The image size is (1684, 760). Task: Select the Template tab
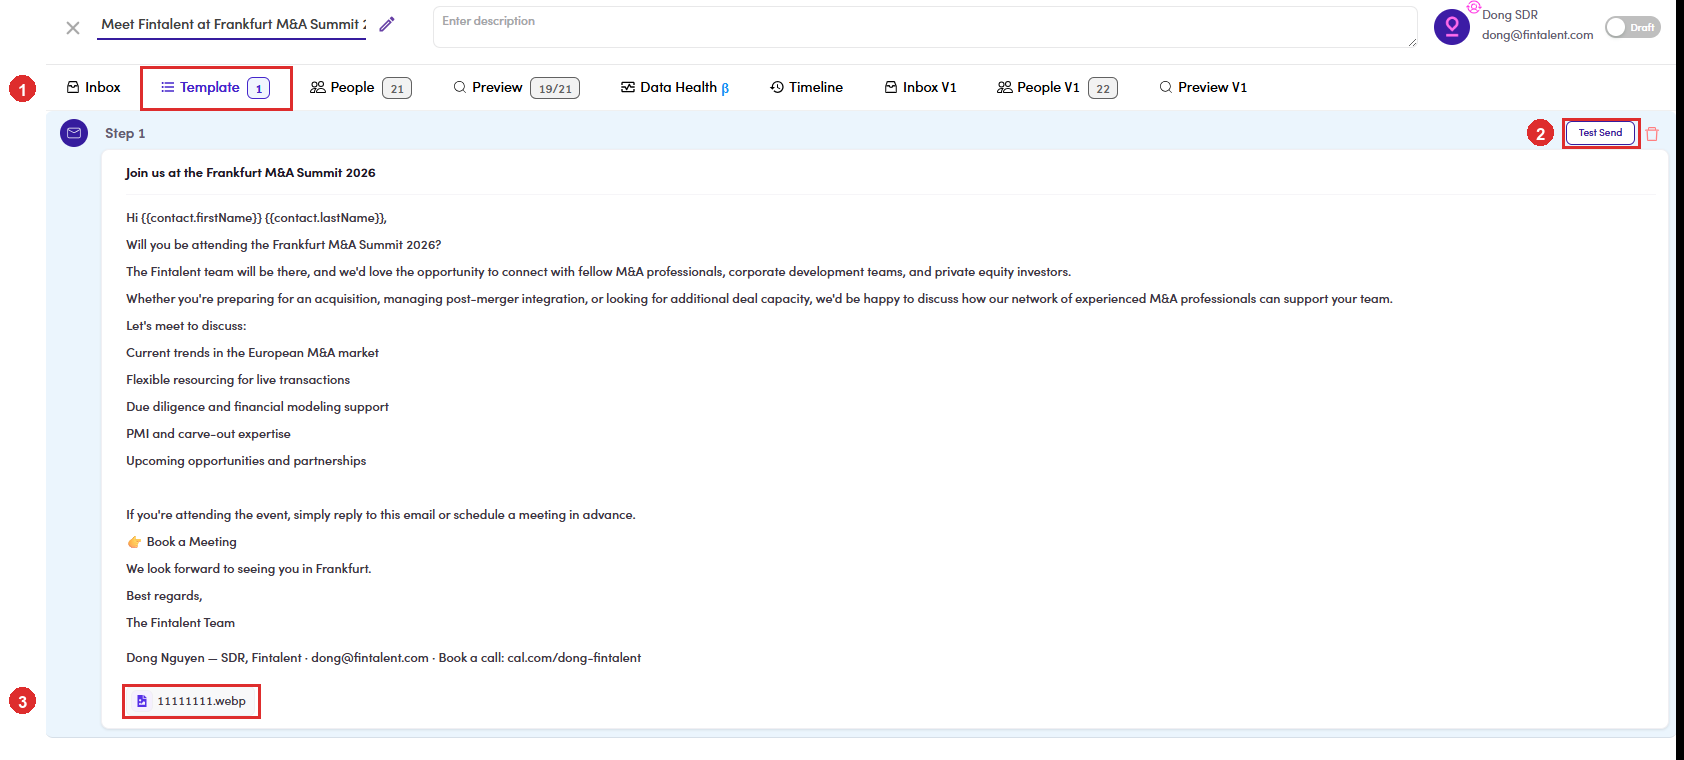216,88
